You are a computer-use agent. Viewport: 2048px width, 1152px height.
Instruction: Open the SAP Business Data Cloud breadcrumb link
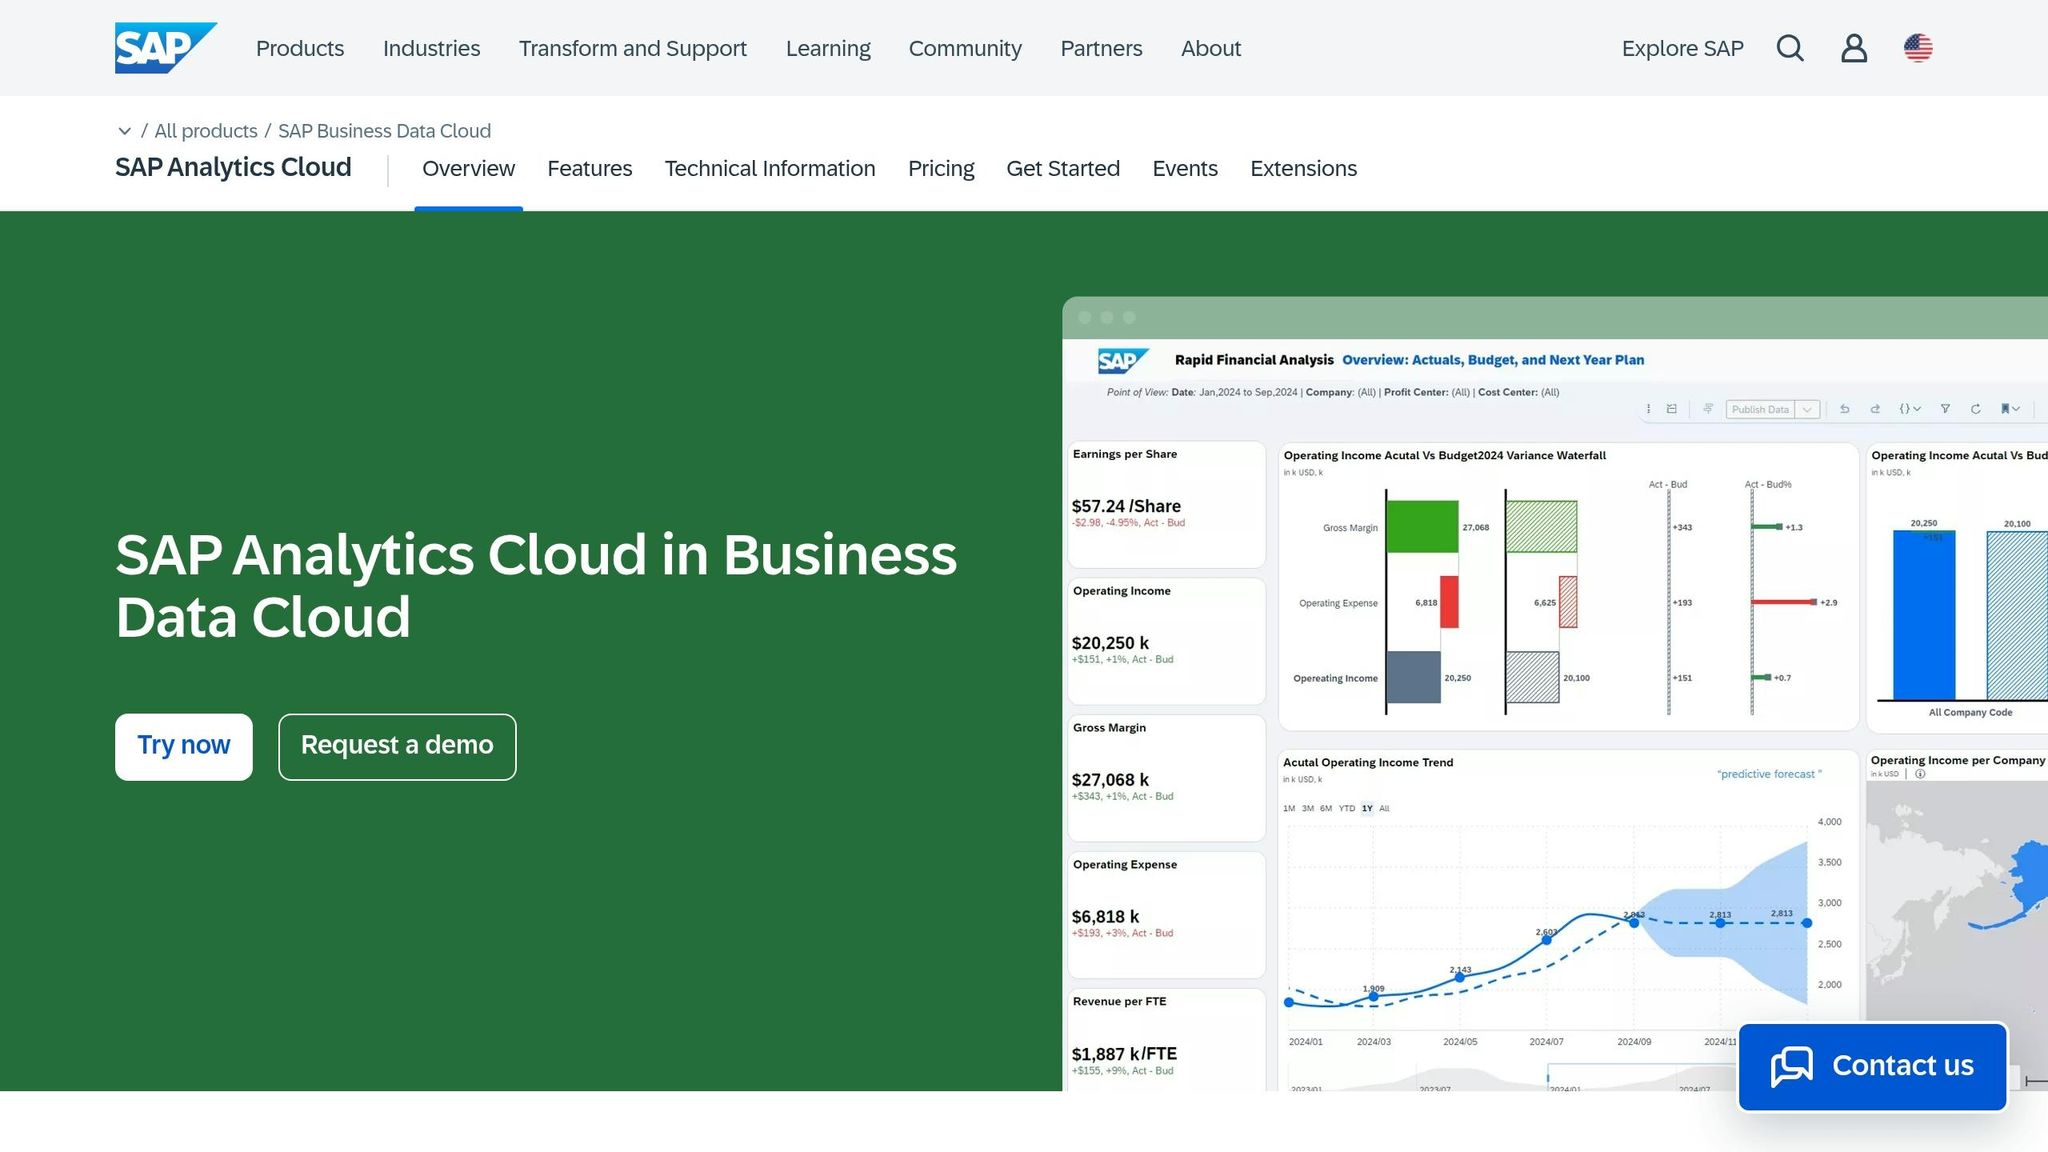tap(384, 131)
